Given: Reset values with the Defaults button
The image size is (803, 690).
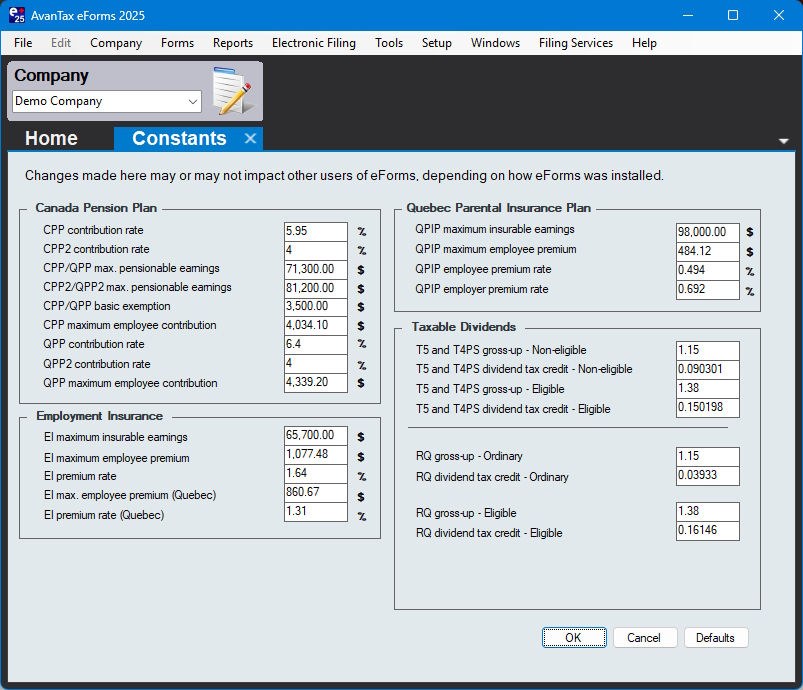Looking at the screenshot, I should [715, 638].
